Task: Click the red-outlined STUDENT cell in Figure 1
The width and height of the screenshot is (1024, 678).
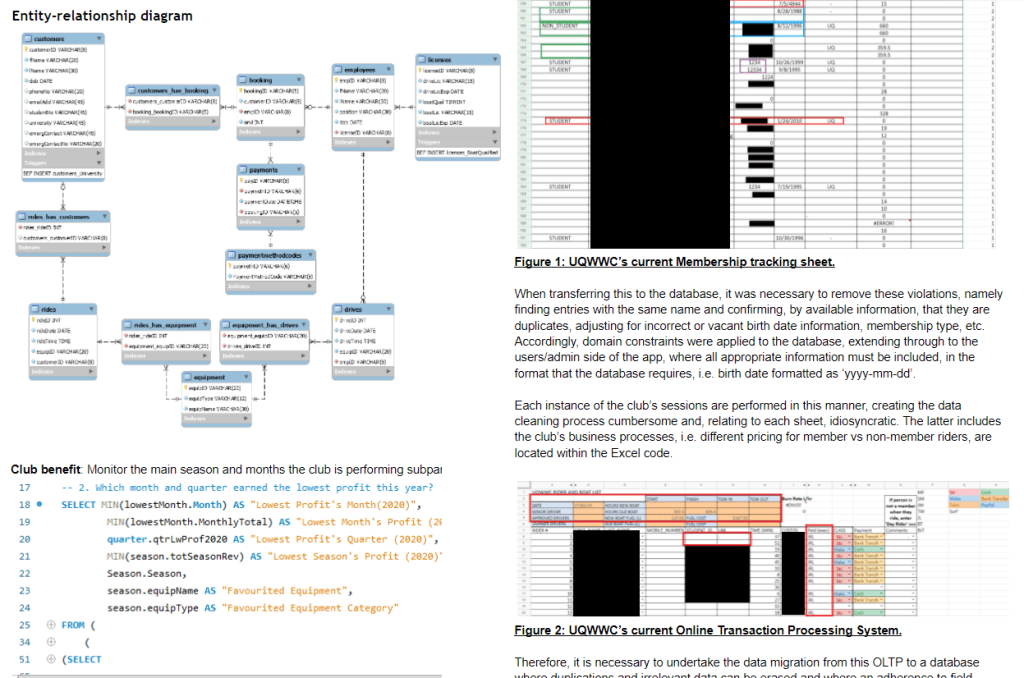Action: click(568, 120)
